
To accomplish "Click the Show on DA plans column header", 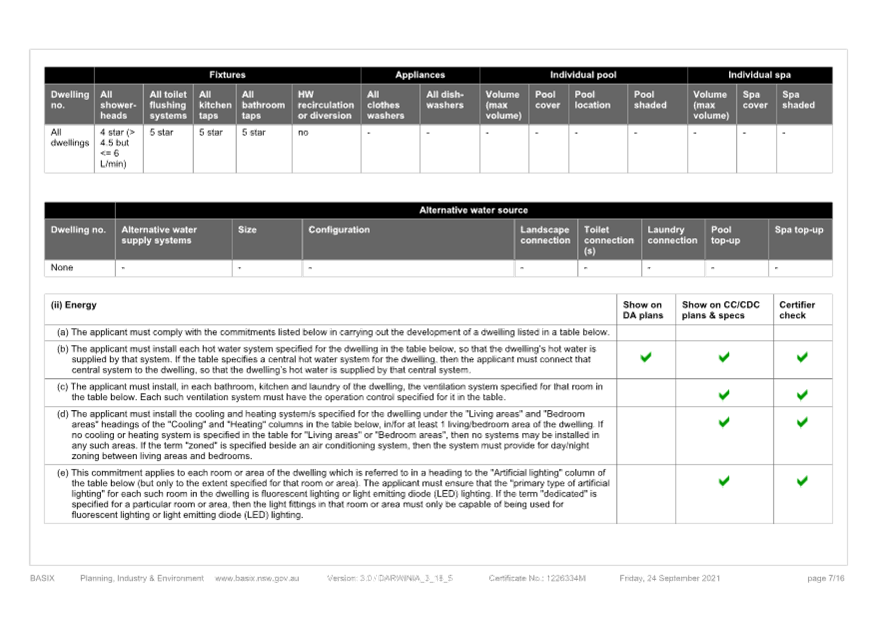I will coord(642,310).
